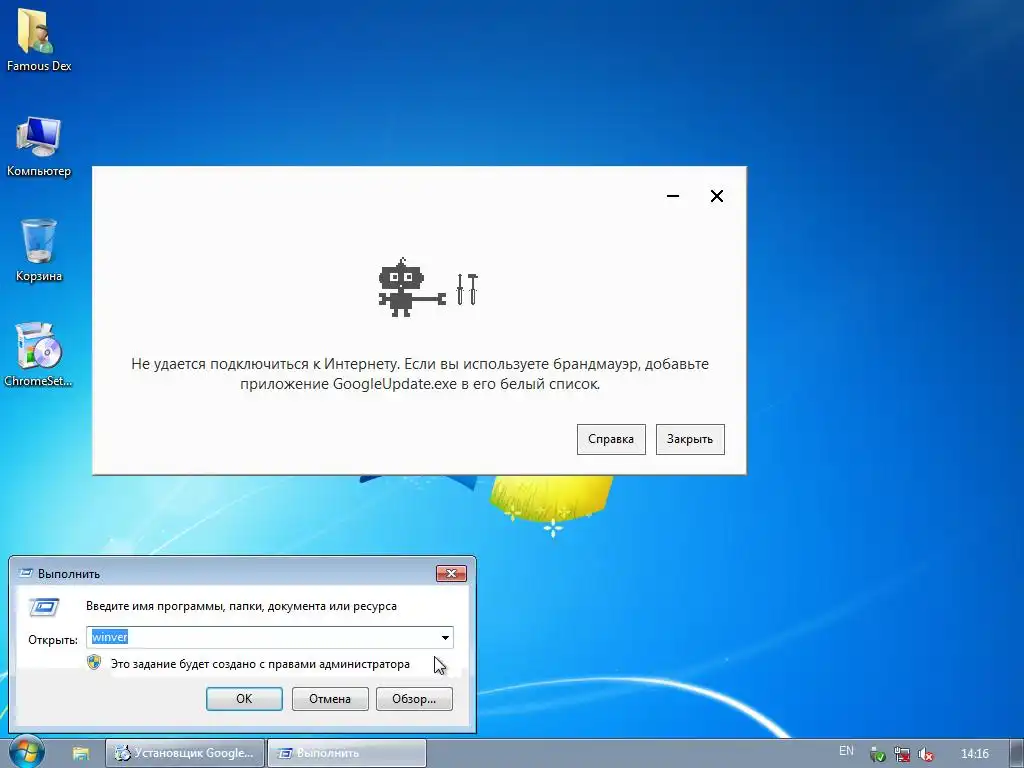The width and height of the screenshot is (1024, 768).
Task: Open the Windows Start menu orb
Action: point(25,752)
